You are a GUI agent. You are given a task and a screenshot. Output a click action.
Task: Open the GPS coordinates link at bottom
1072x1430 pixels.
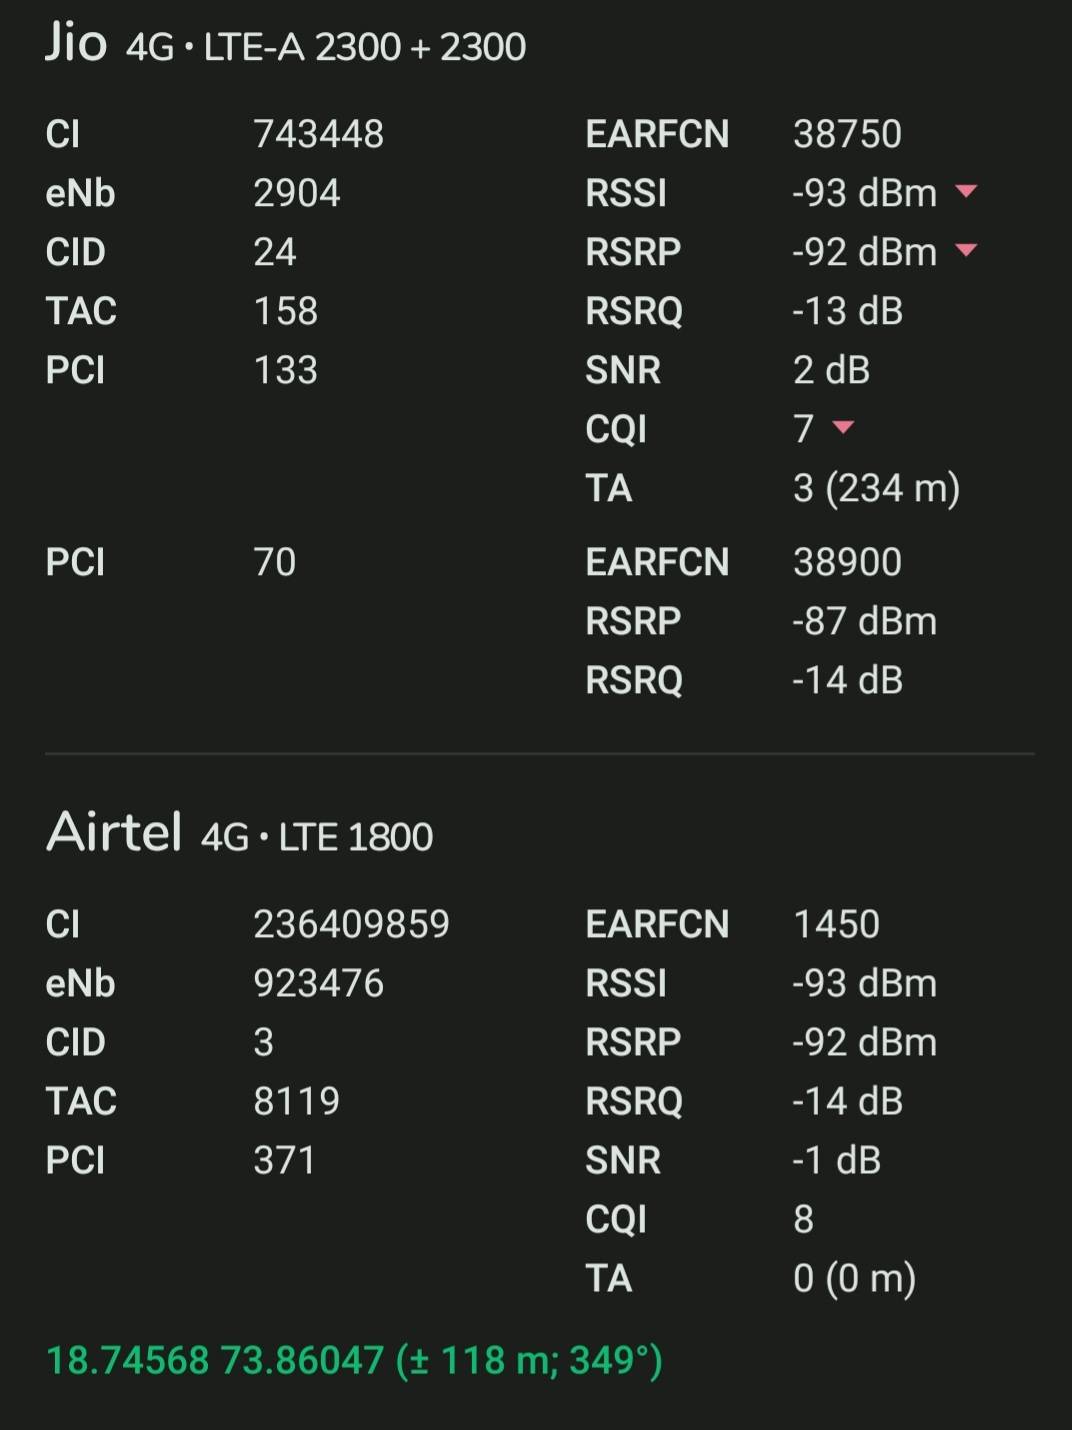tap(355, 1359)
